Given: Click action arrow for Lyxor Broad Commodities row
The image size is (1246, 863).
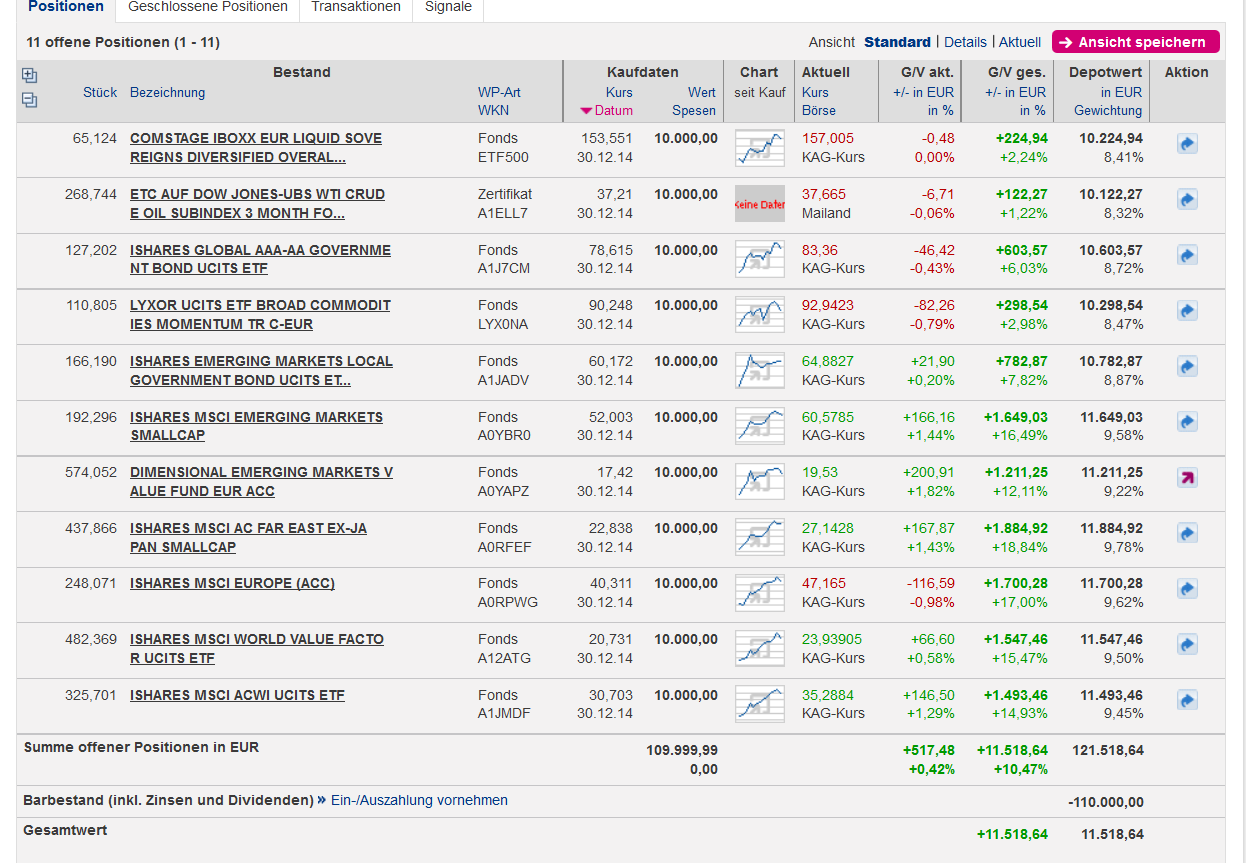Looking at the screenshot, I should point(1186,311).
